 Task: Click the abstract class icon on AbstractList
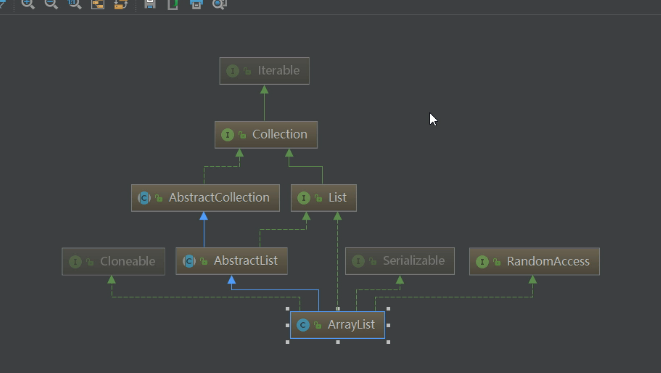(x=189, y=261)
